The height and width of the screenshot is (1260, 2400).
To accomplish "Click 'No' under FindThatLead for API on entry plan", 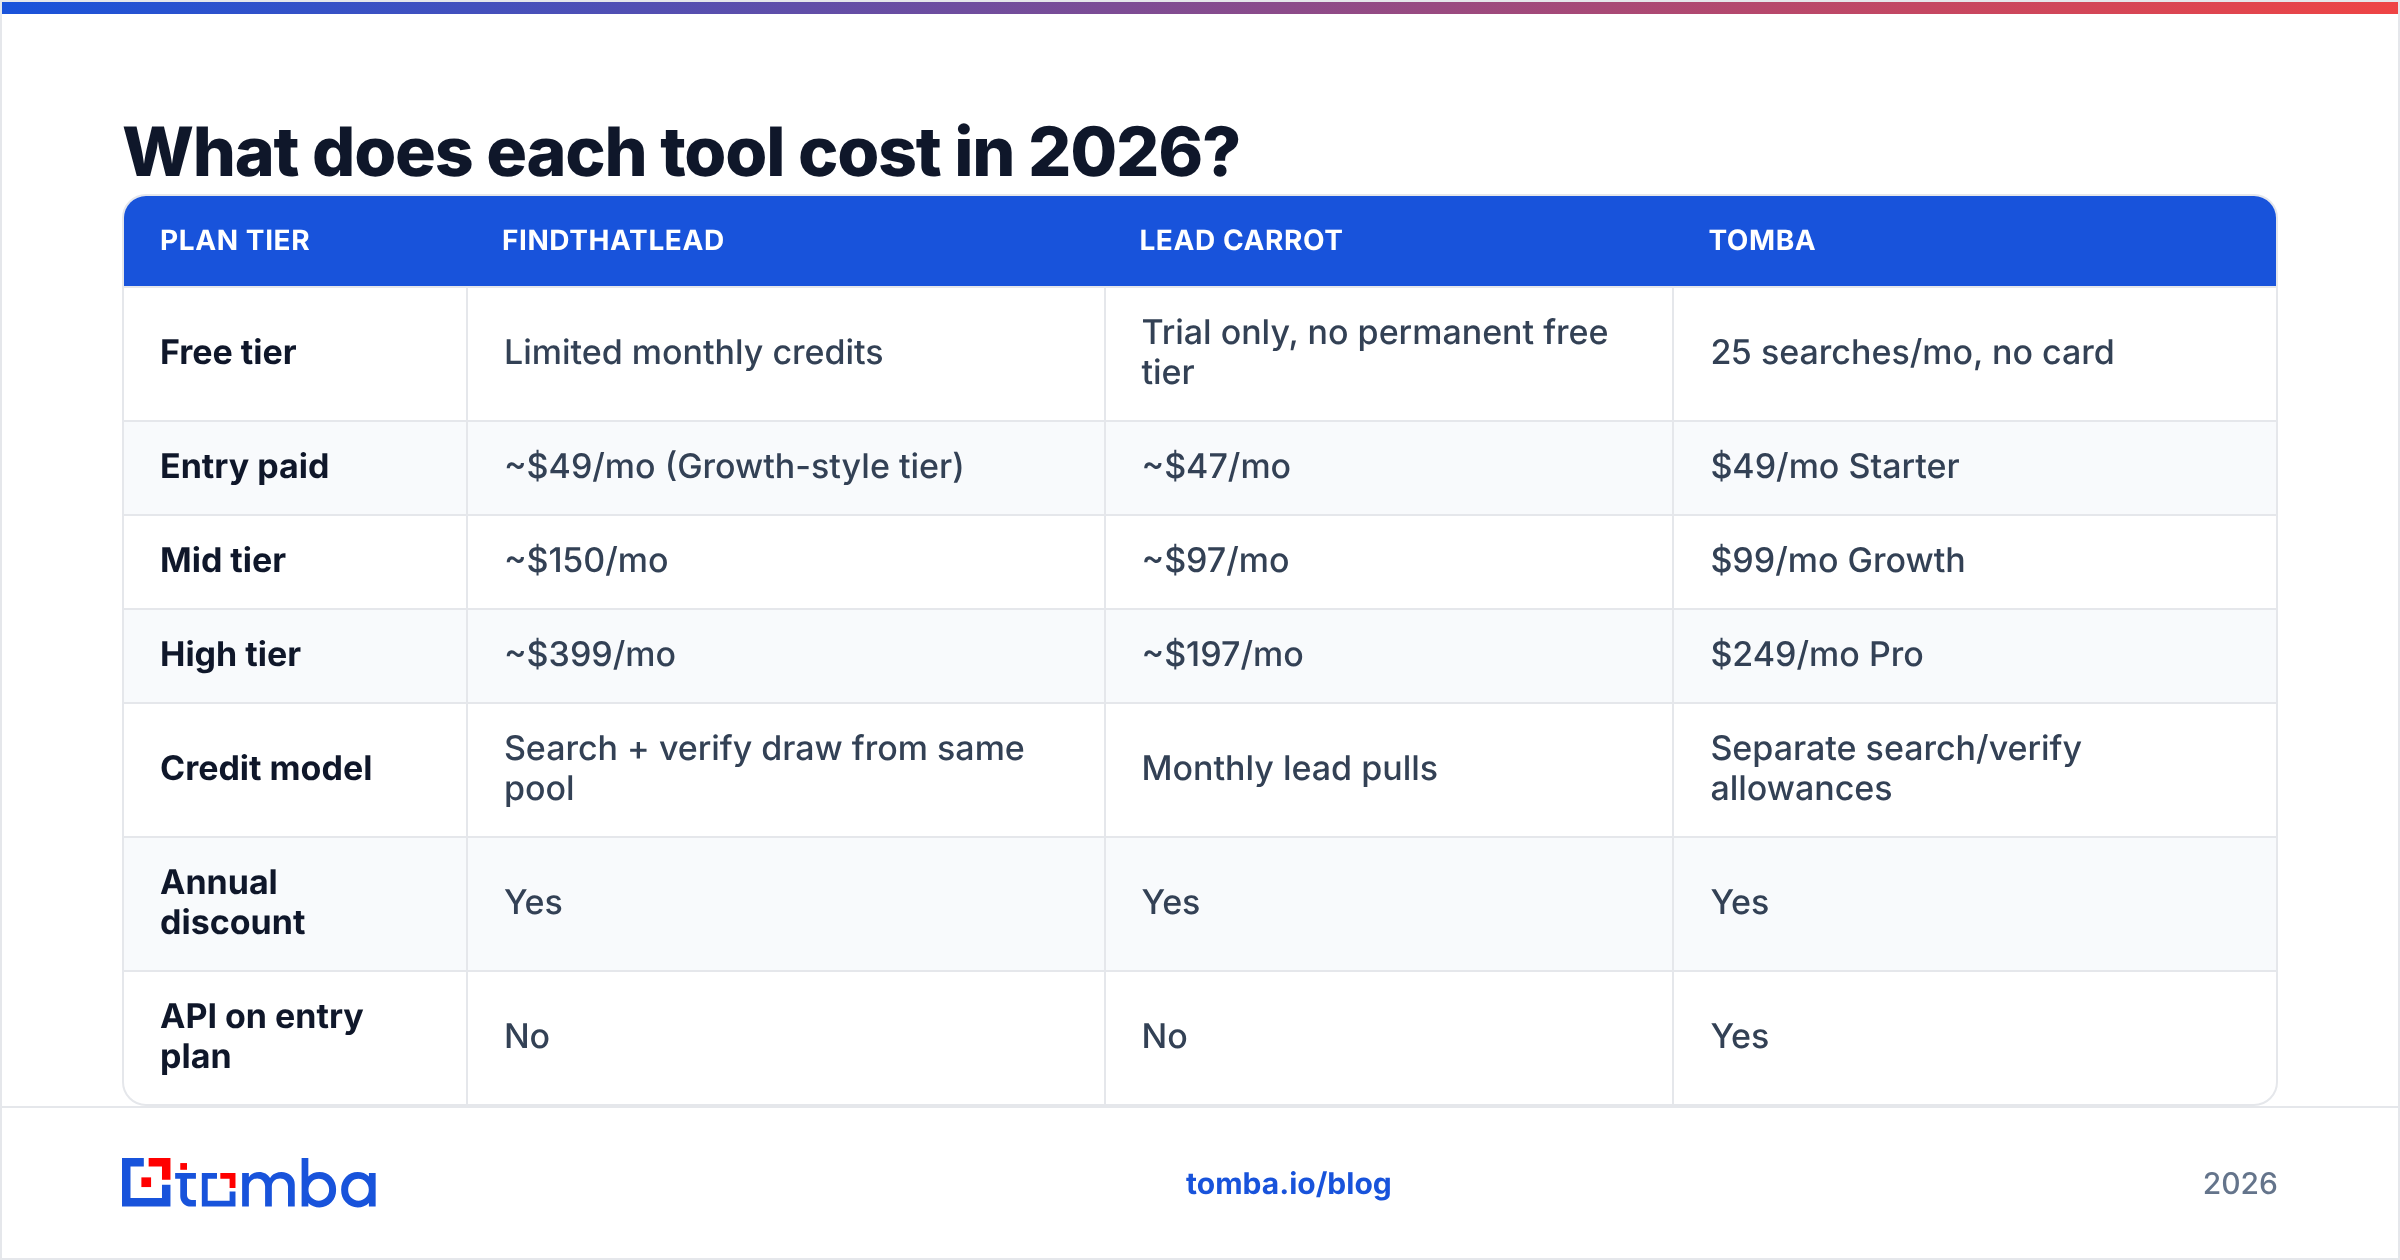I will click(x=526, y=1036).
